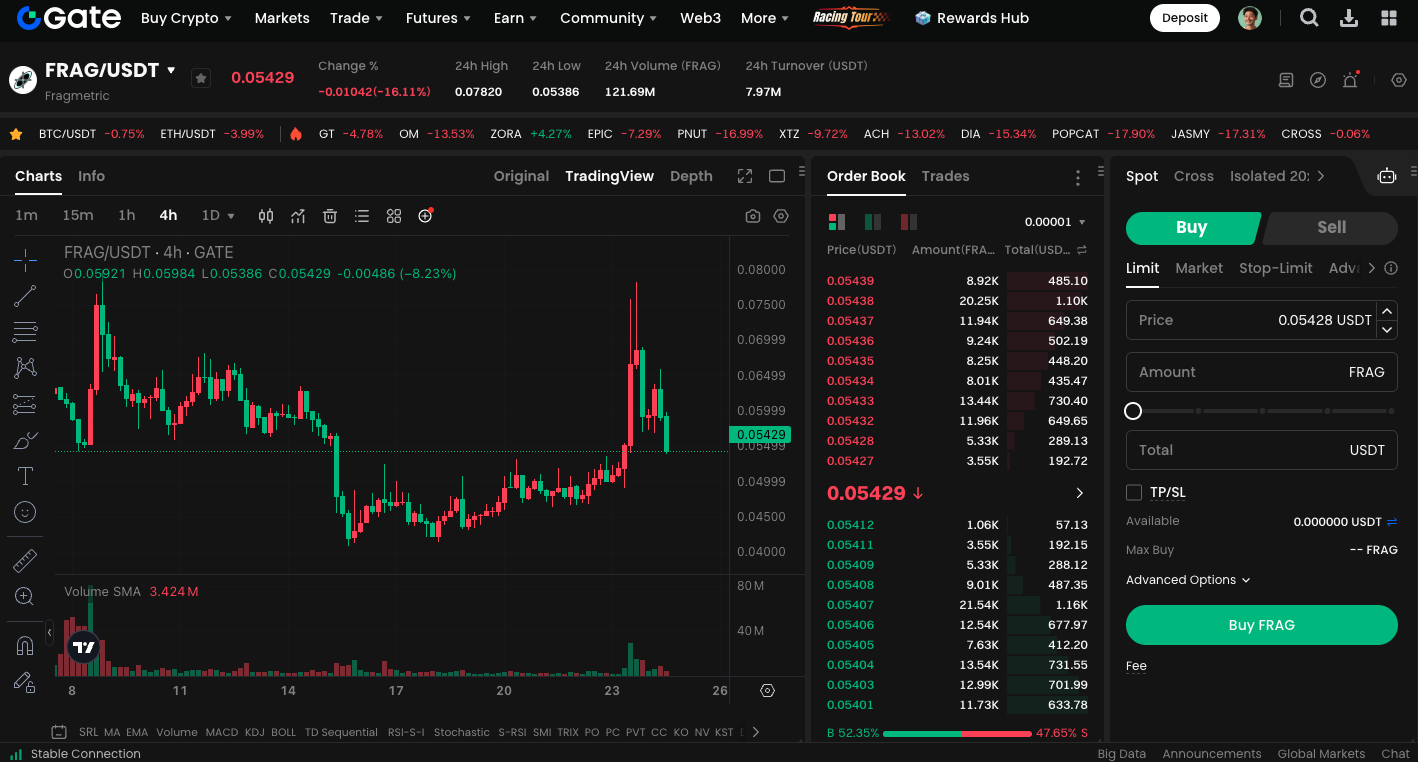Select the zoom in tool

click(25, 596)
